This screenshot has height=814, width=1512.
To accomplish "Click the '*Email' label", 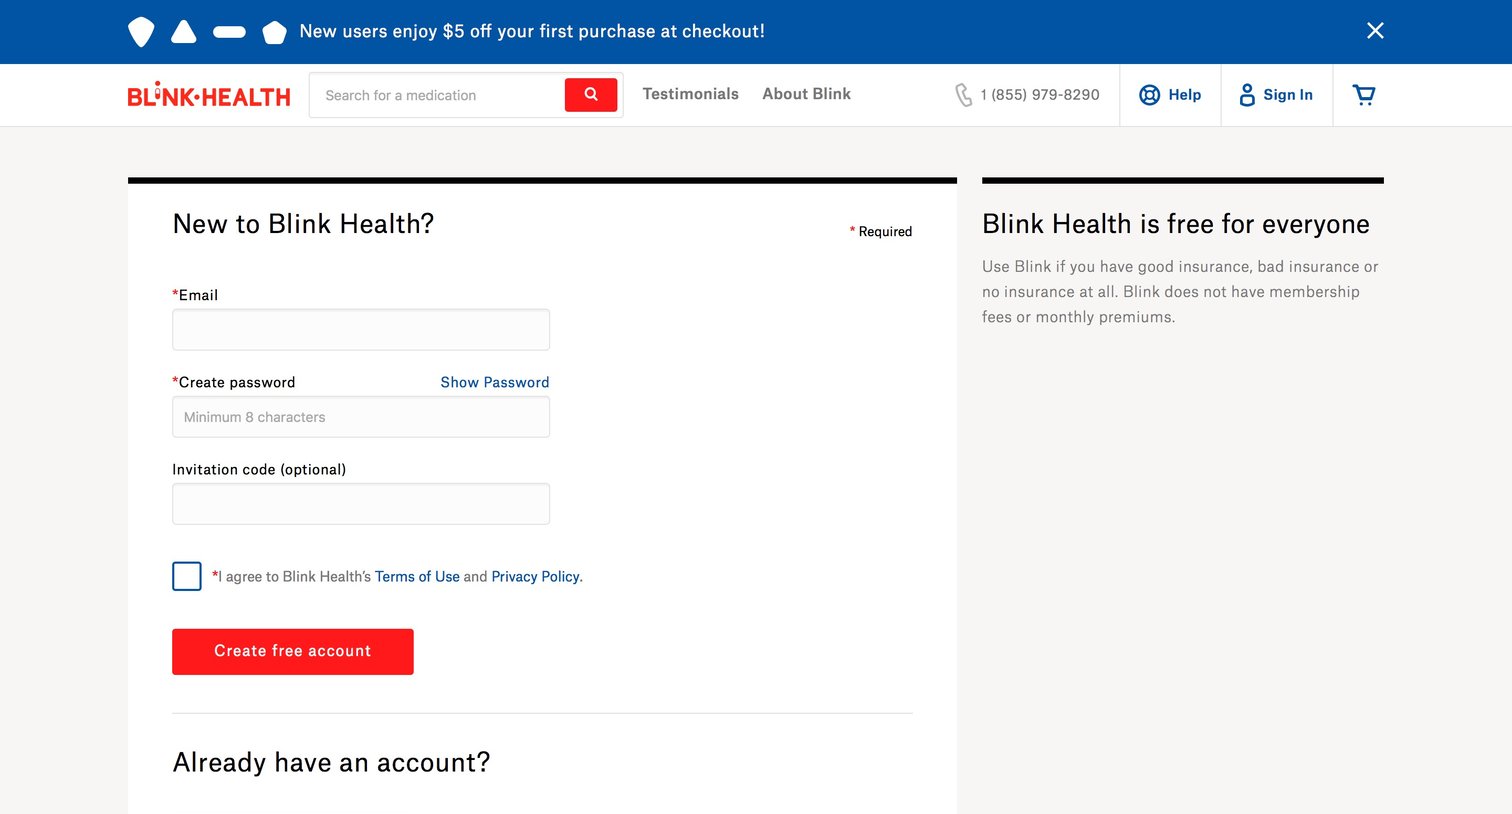I will click(x=195, y=295).
